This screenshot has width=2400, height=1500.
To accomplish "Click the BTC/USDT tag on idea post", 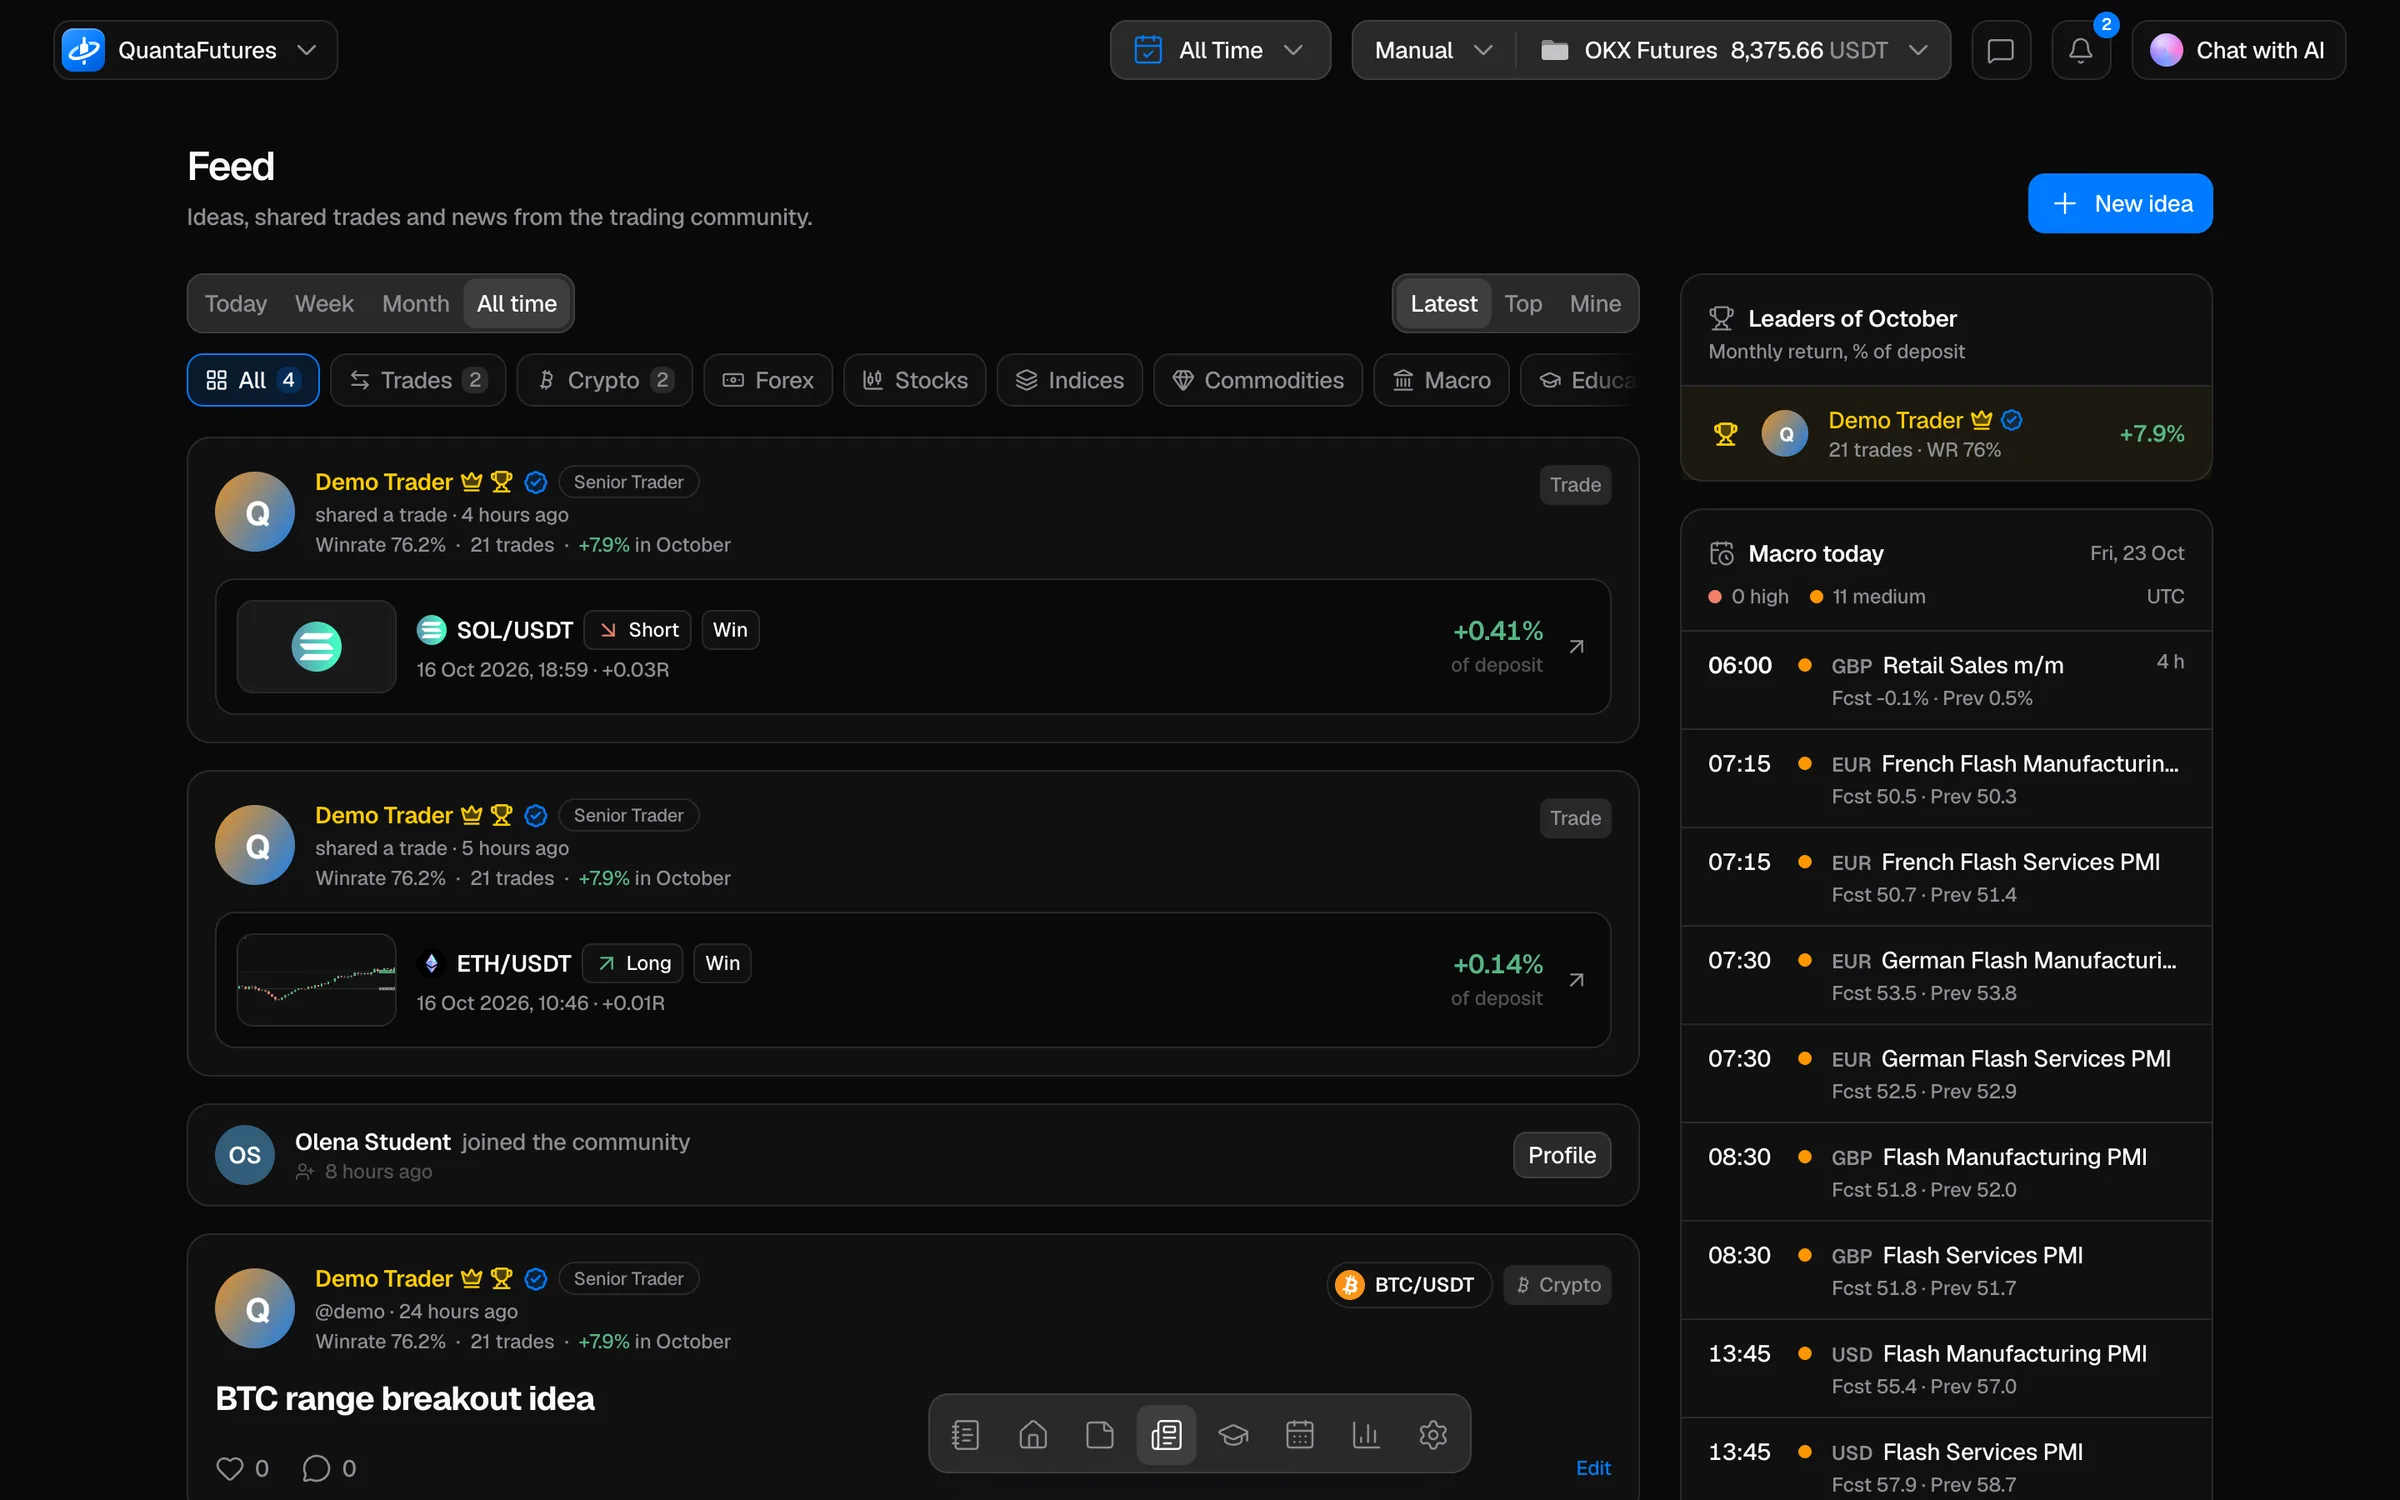I will tap(1409, 1285).
